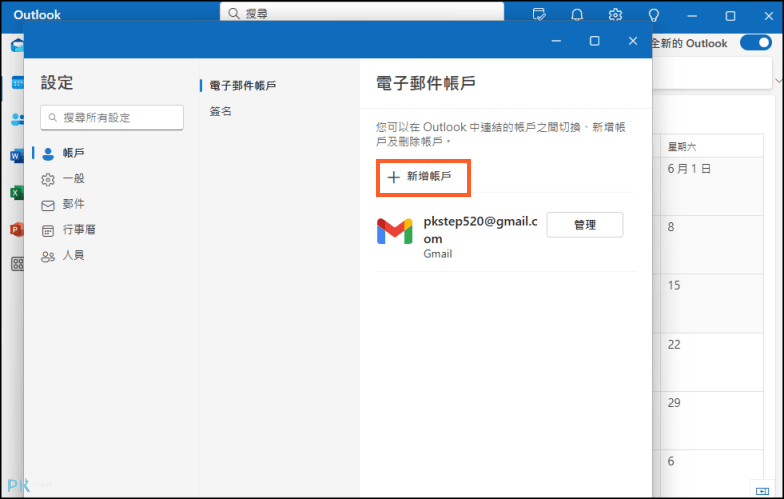The image size is (784, 499).
Task: Click the gear icon beside 一般
Action: [48, 180]
